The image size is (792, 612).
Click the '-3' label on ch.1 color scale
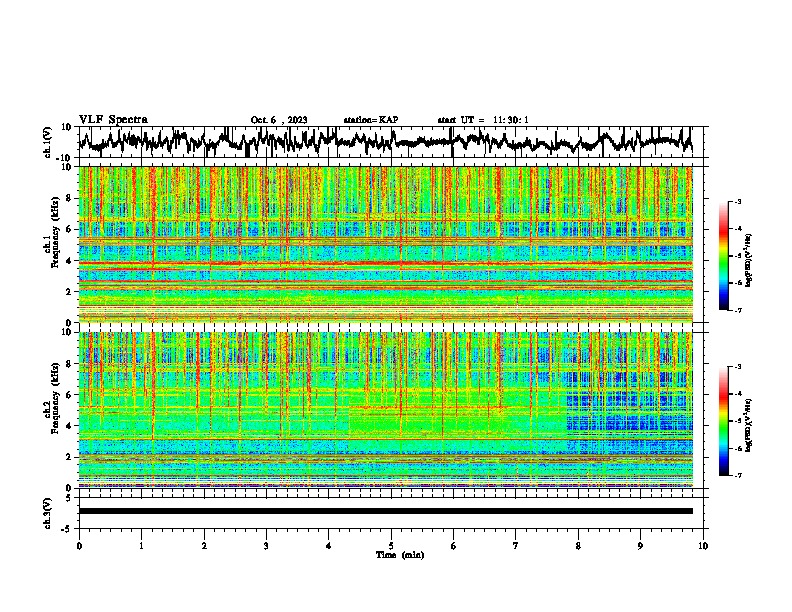coord(737,201)
